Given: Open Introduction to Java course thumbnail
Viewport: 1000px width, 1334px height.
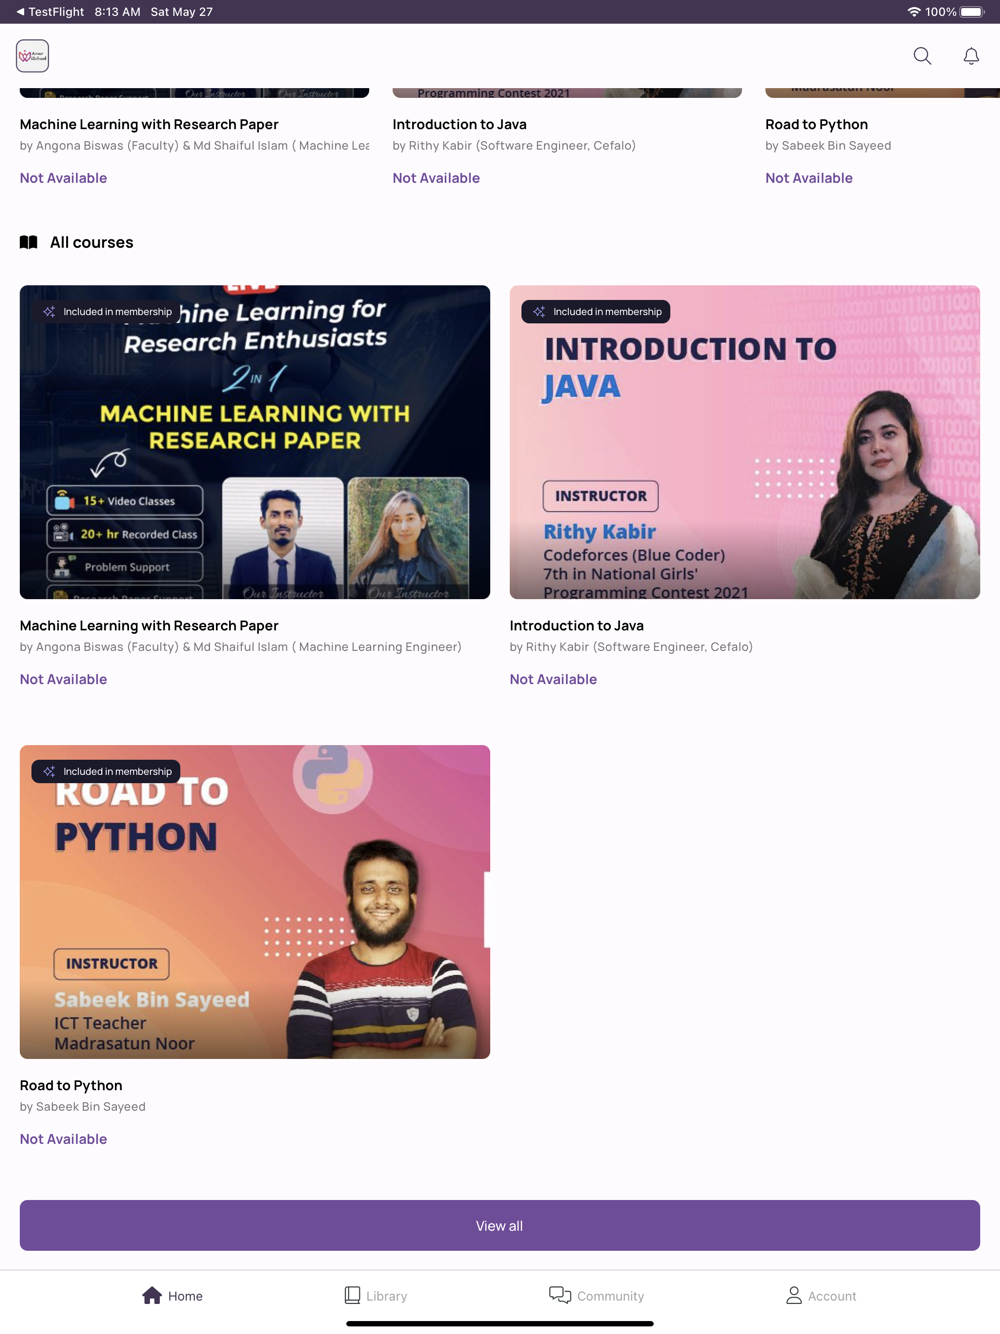Looking at the screenshot, I should [x=745, y=442].
